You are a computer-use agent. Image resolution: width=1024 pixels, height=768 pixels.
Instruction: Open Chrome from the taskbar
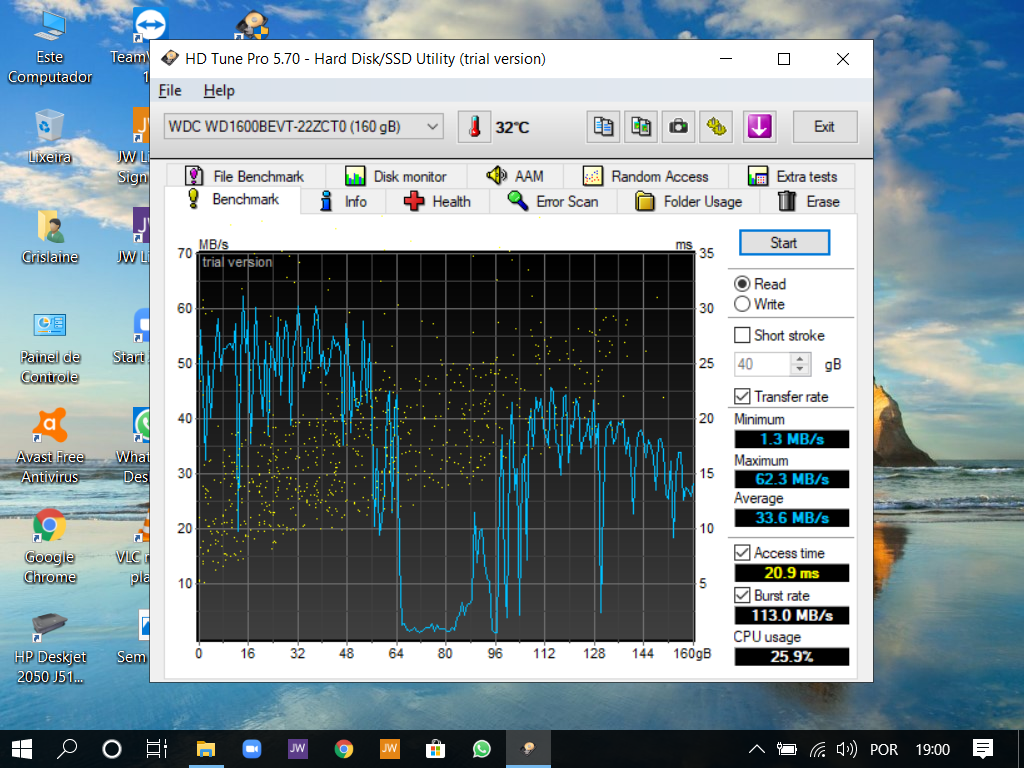[x=344, y=749]
